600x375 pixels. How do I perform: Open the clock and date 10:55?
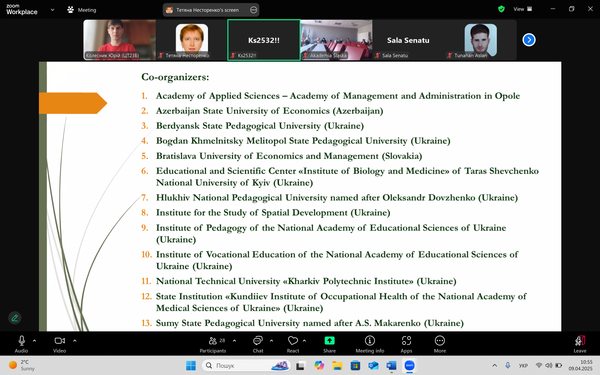tap(580, 365)
